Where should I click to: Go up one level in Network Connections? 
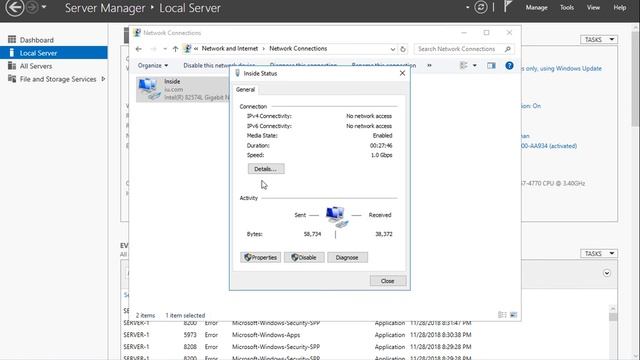176,49
